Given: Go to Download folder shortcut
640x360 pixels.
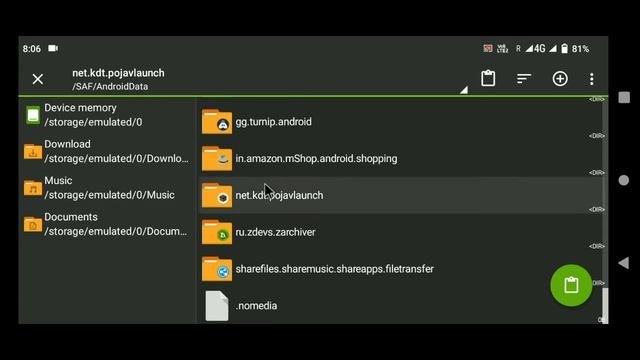Looking at the screenshot, I should click(x=107, y=151).
